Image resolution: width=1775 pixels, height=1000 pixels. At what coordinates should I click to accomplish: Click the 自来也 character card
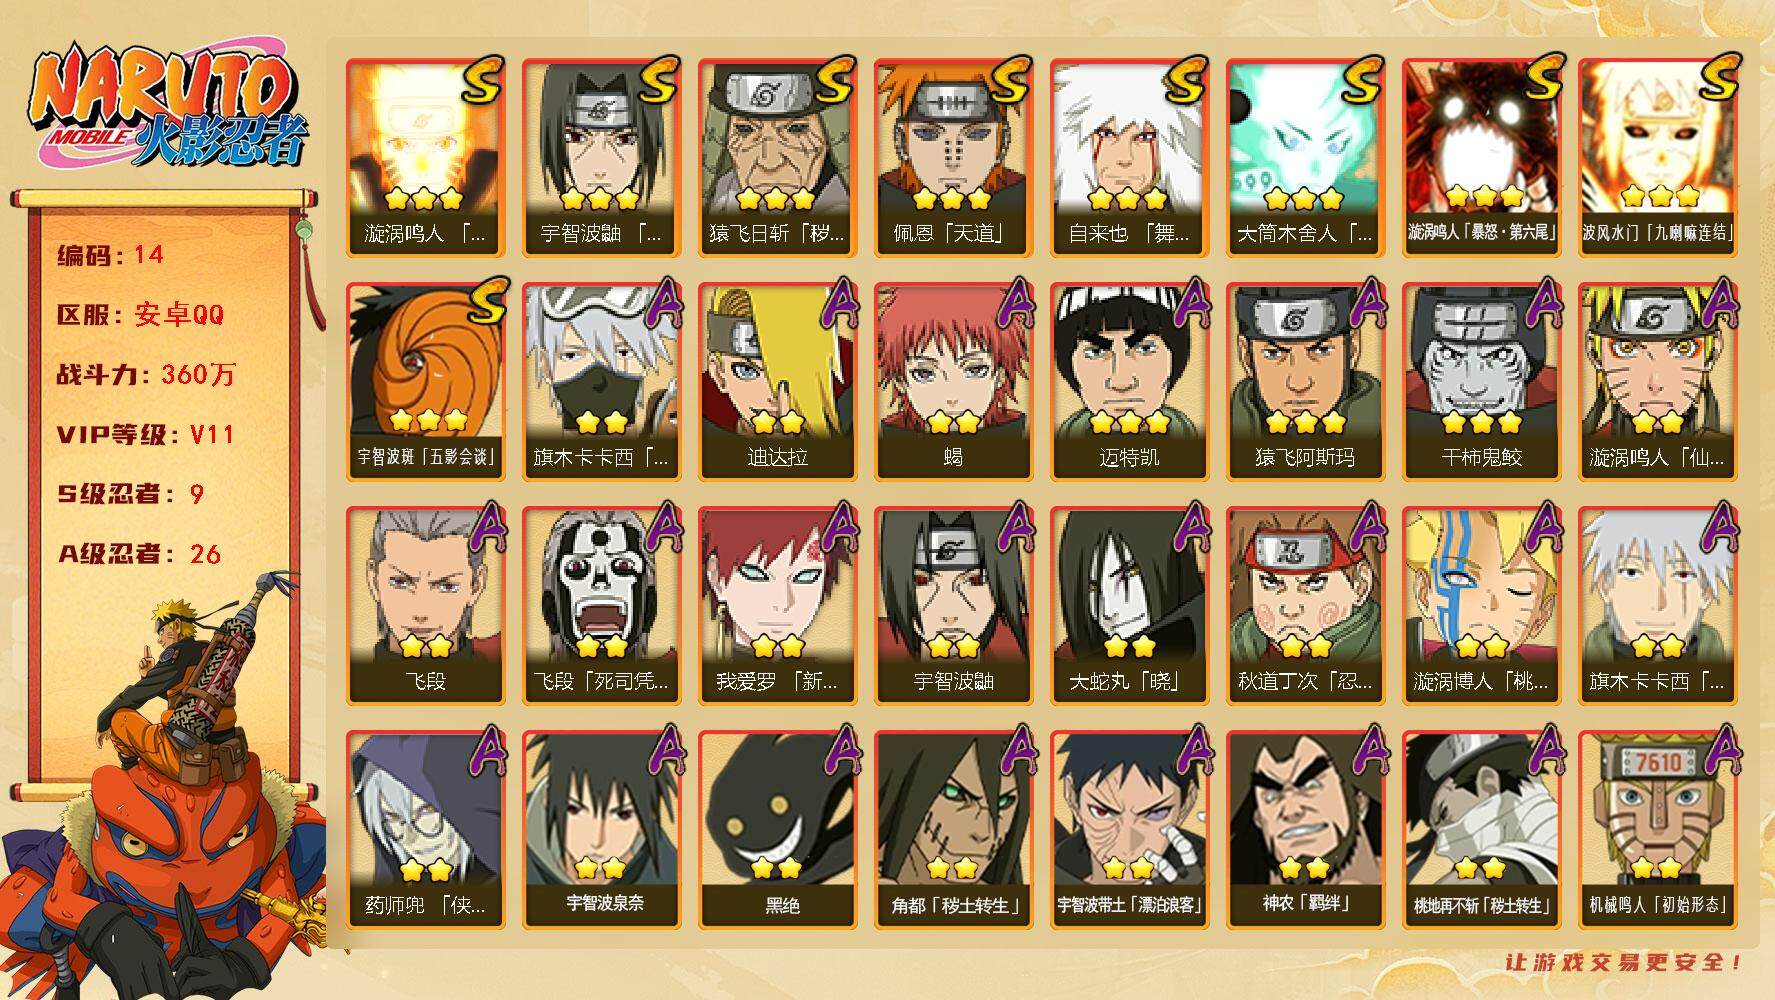[1129, 158]
